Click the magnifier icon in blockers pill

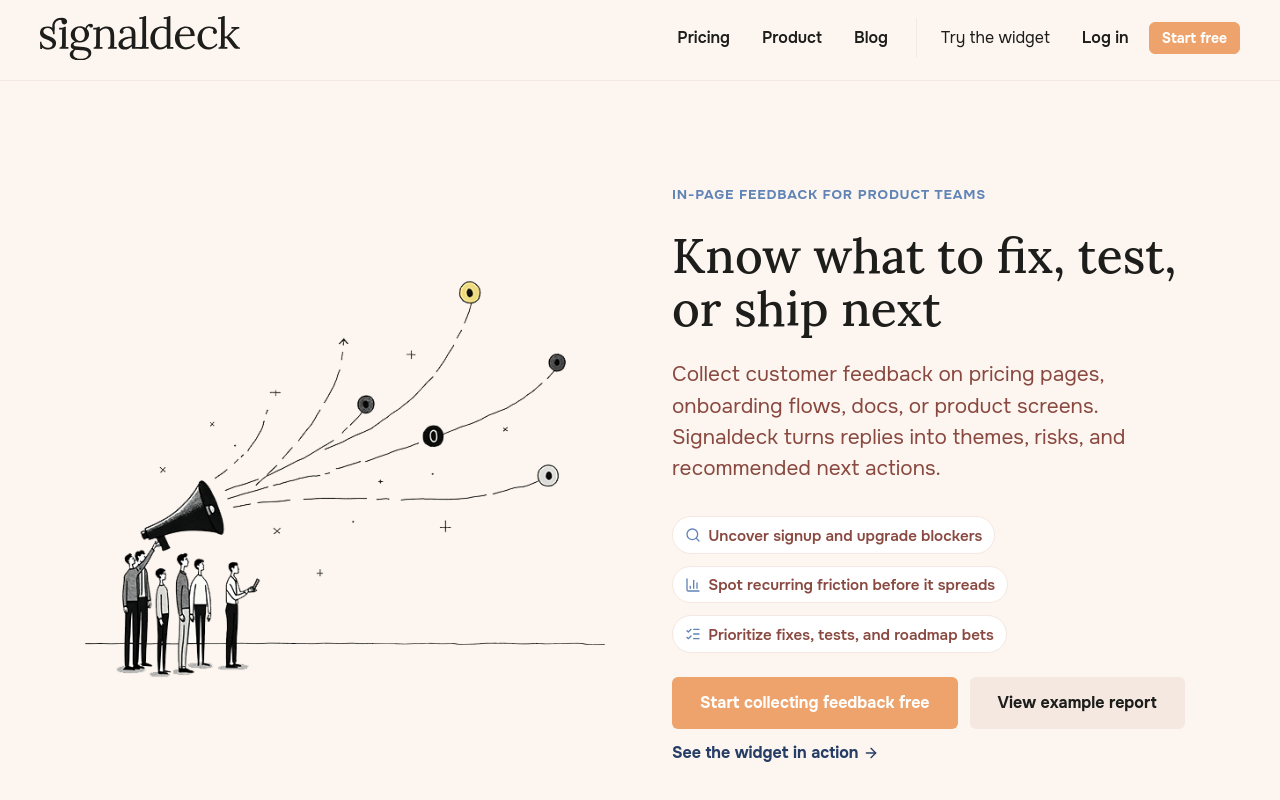coord(693,535)
